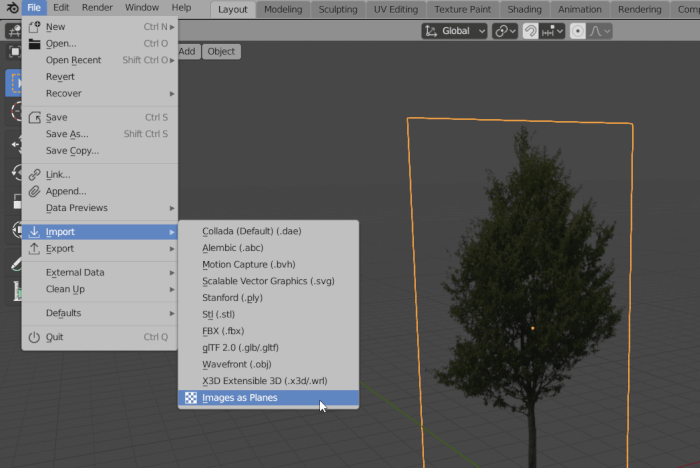This screenshot has width=700, height=468.
Task: Switch to the Sculpting workspace tab
Action: pyautogui.click(x=338, y=9)
